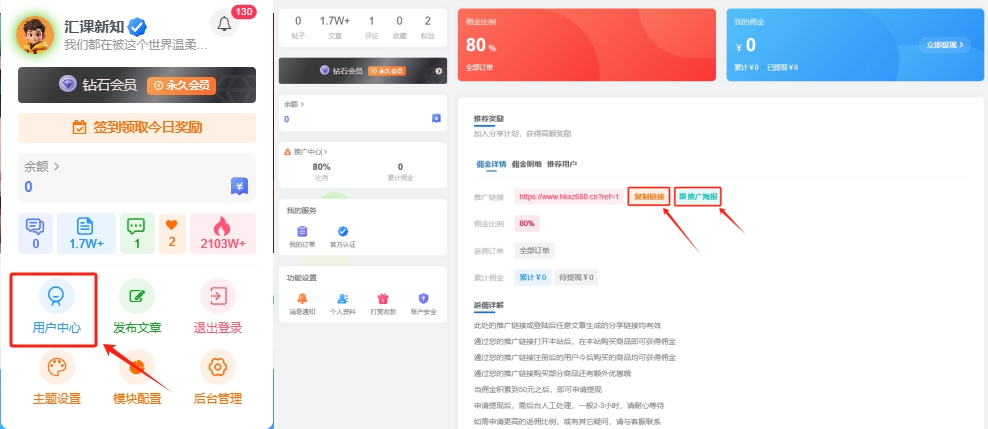Click the promotion URL https://www.hkxz688.cn?ref=1
The height and width of the screenshot is (429, 988).
[569, 197]
